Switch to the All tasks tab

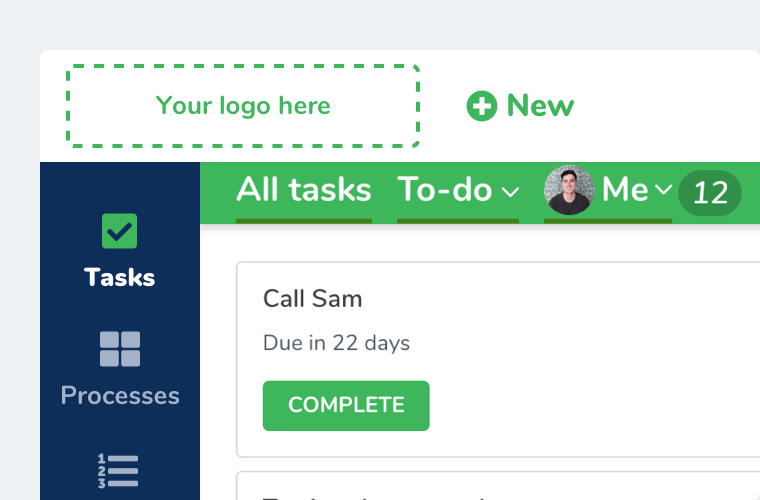pos(303,190)
